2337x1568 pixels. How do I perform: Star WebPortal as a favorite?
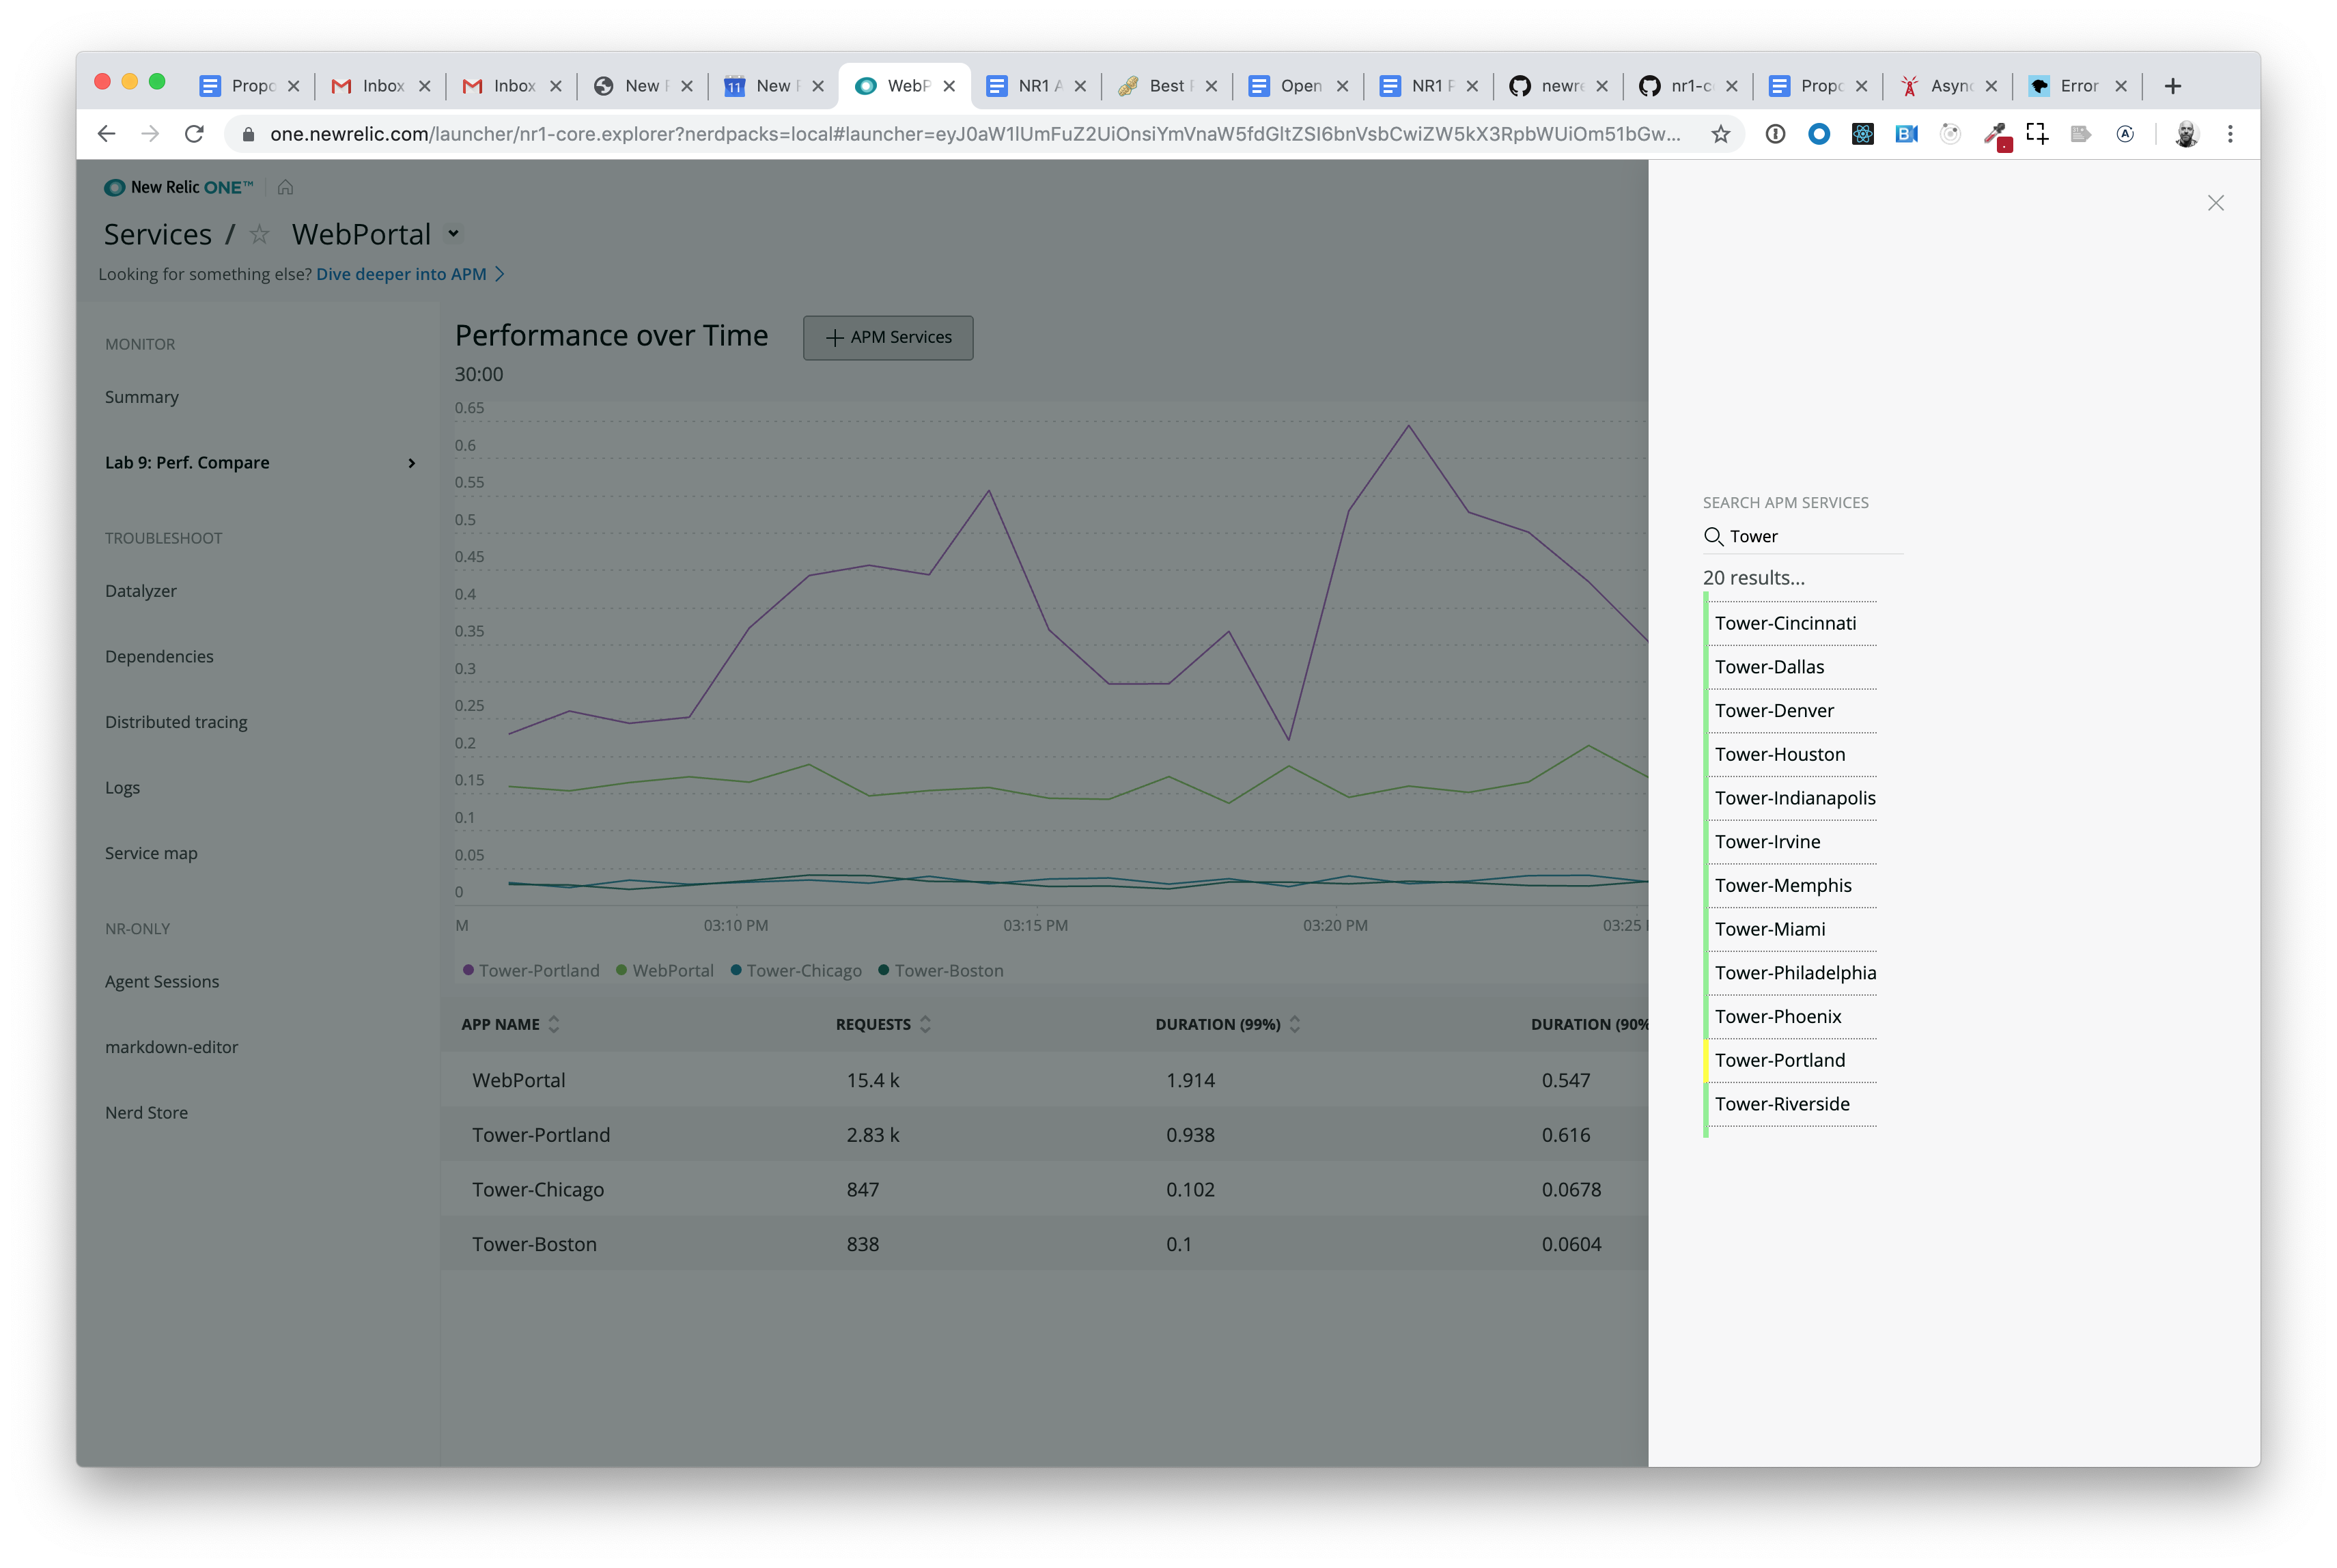click(x=259, y=234)
